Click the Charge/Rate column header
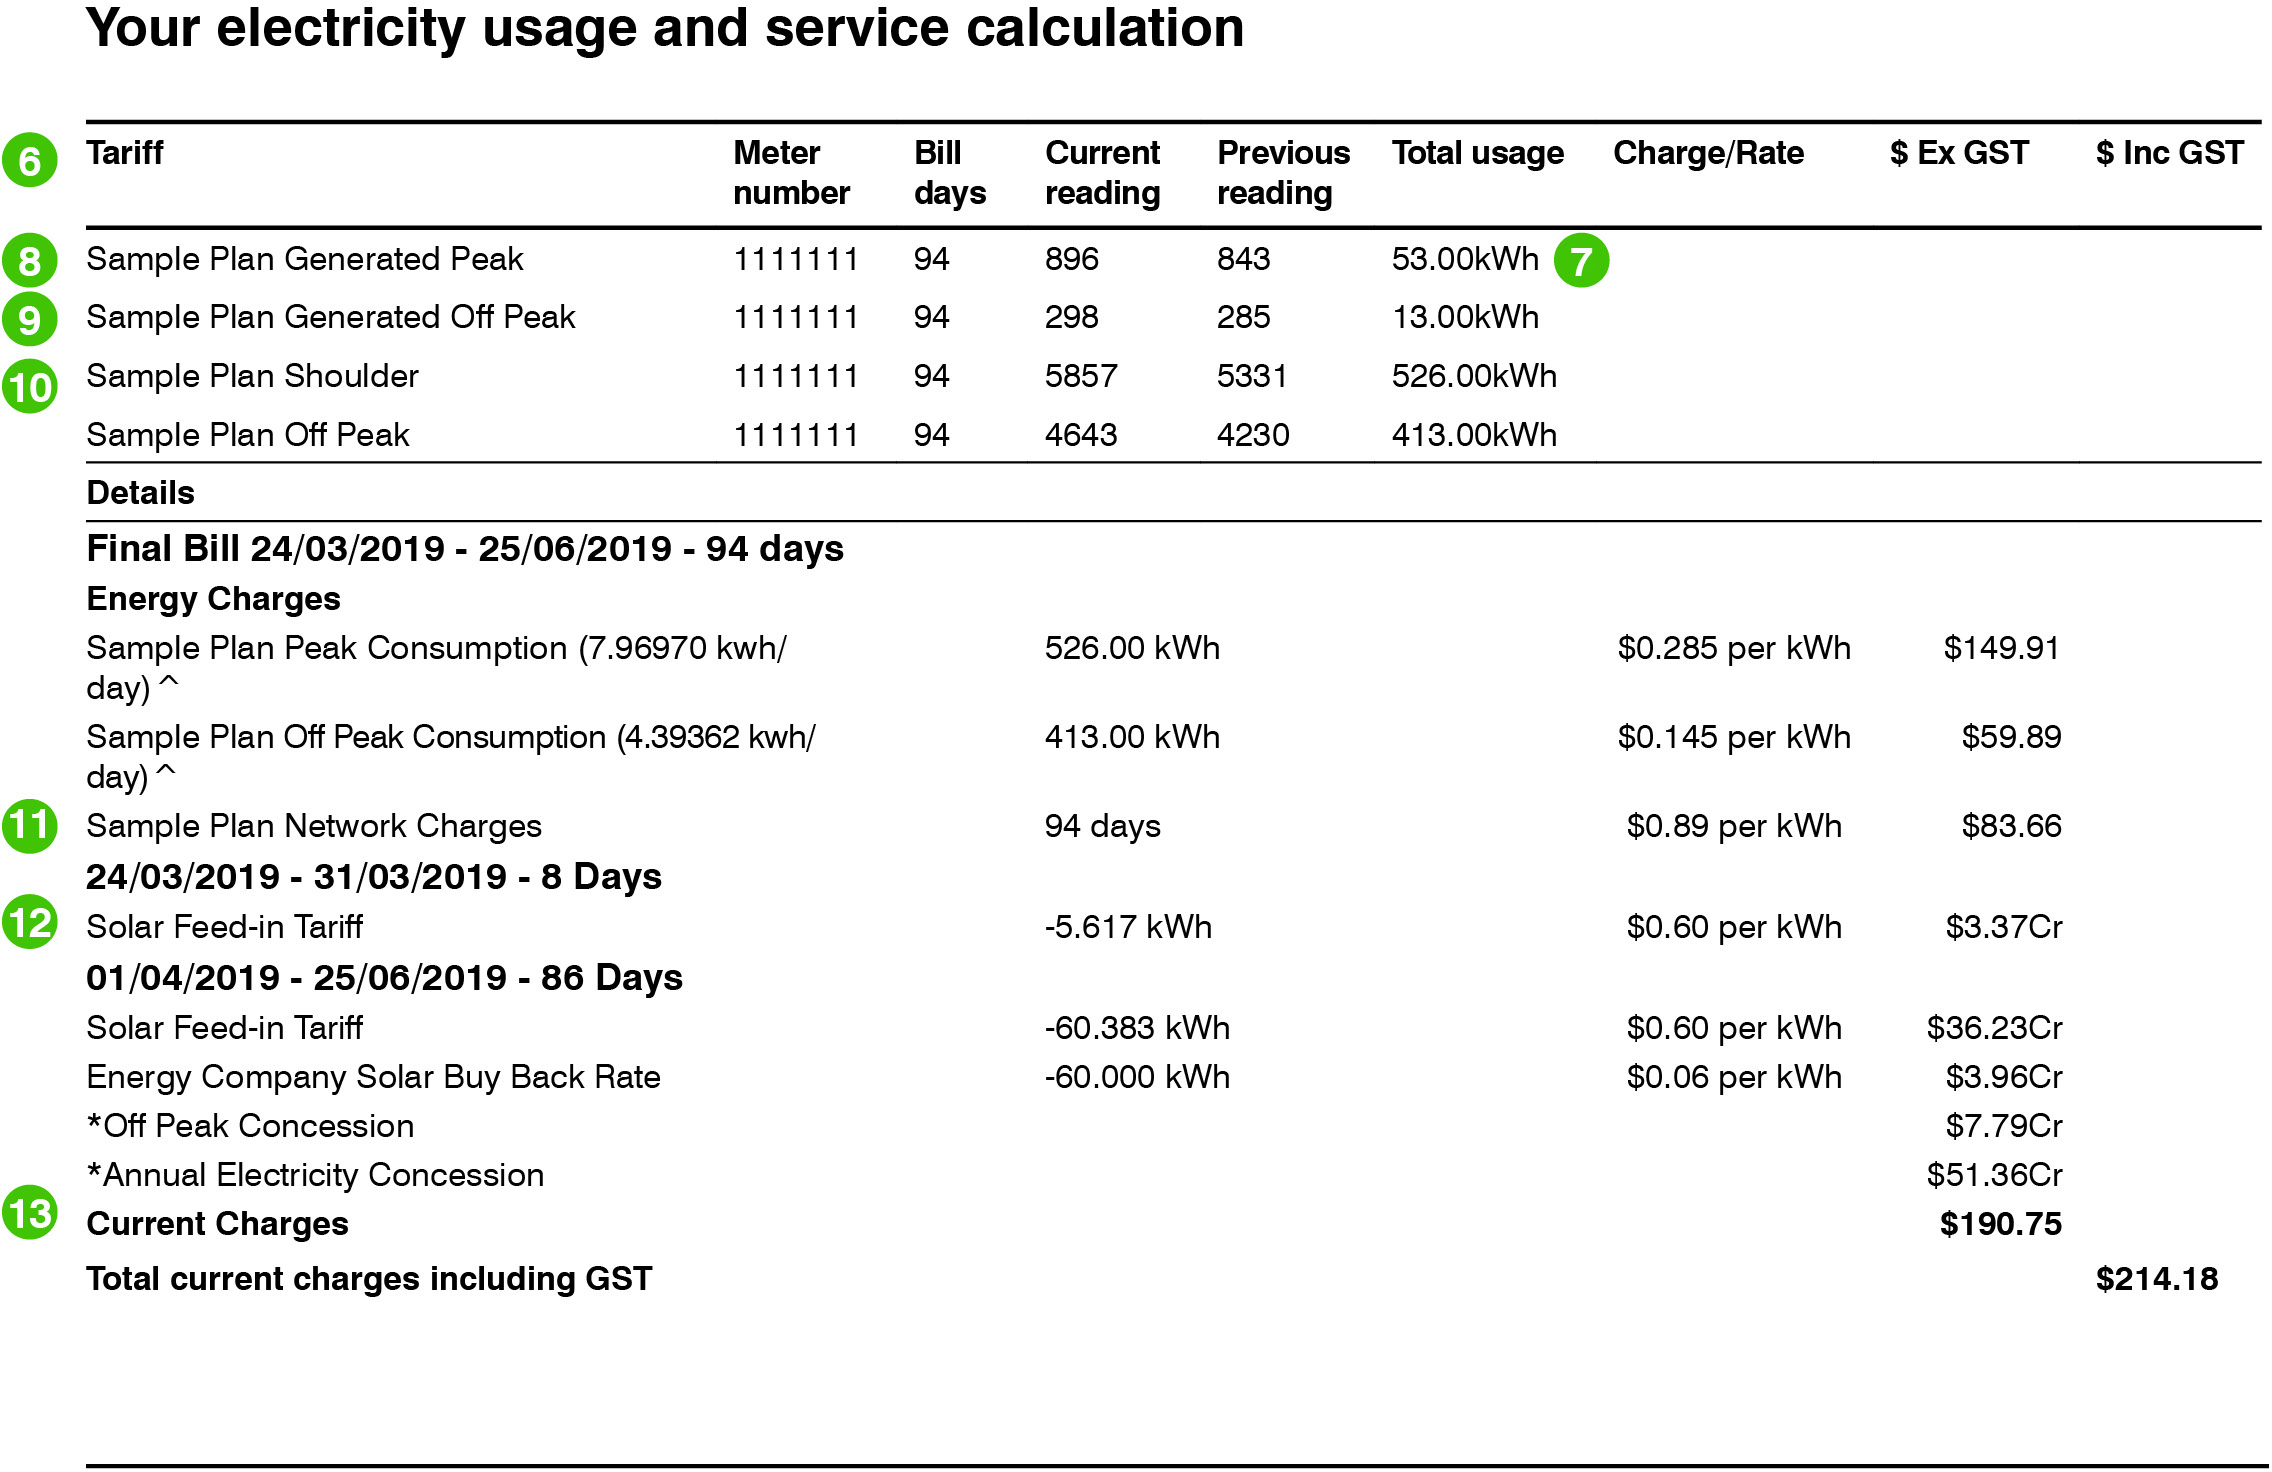Image resolution: width=2272 pixels, height=1472 pixels. [1709, 153]
